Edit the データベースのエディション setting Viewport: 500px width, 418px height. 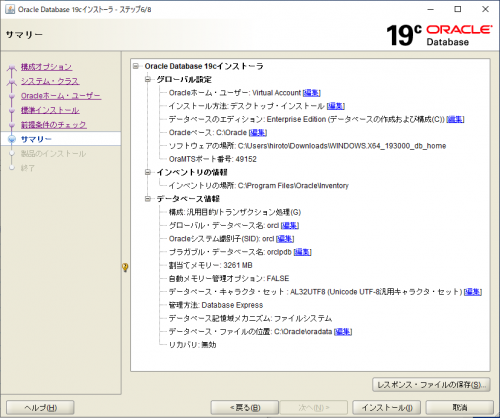tap(455, 119)
